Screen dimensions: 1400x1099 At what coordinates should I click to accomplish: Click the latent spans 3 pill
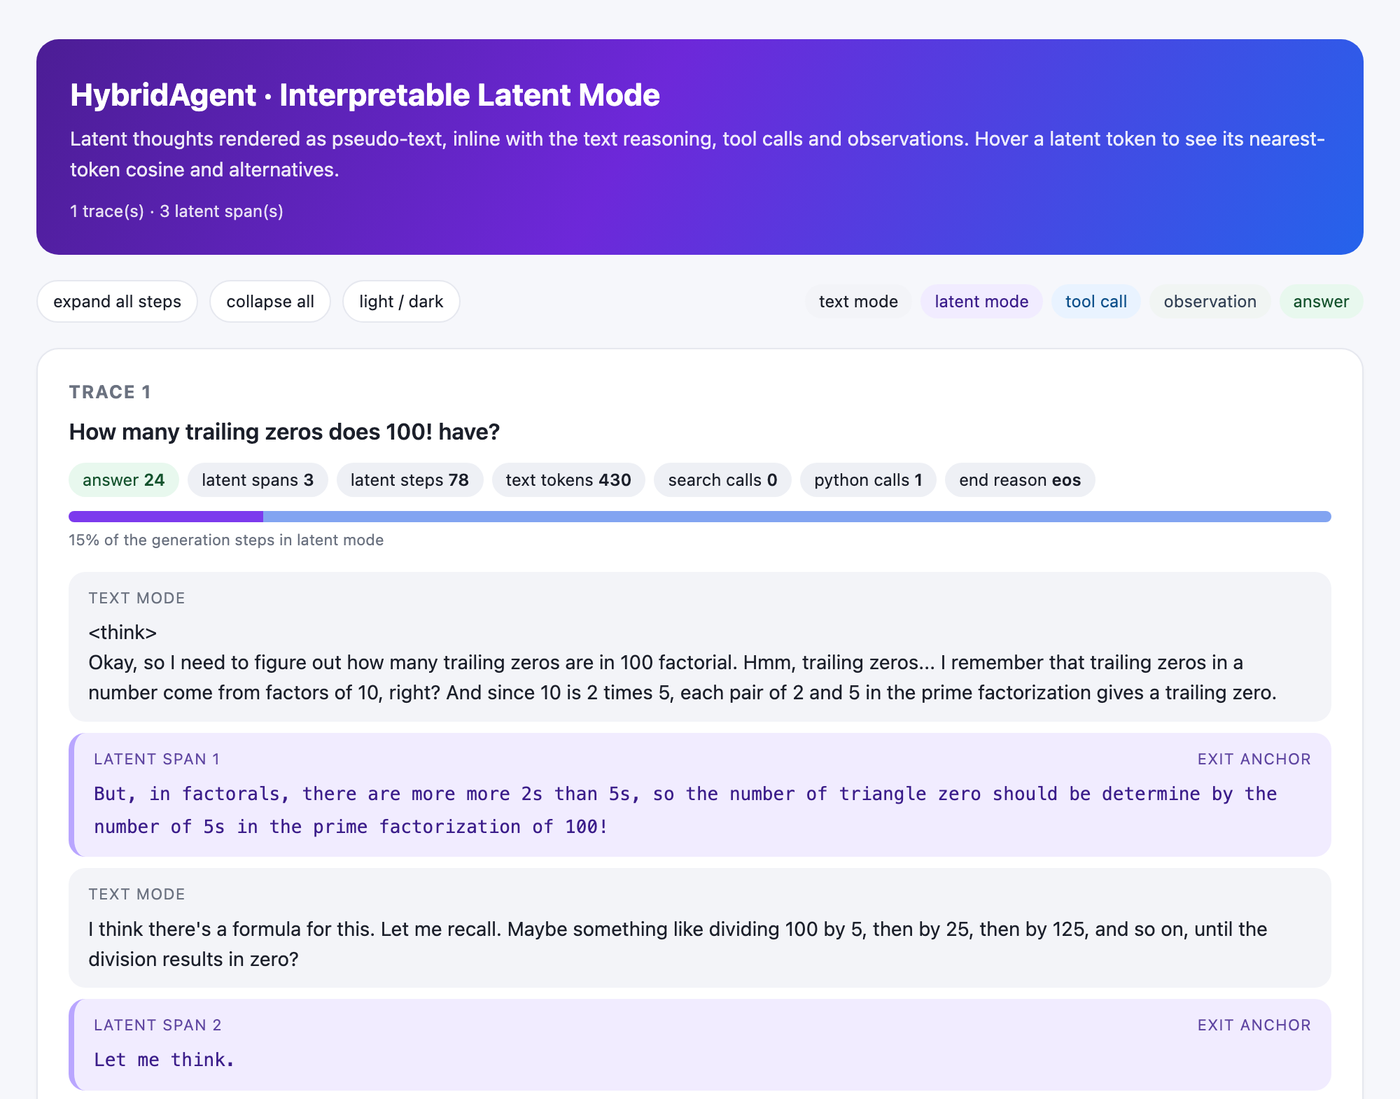click(258, 480)
